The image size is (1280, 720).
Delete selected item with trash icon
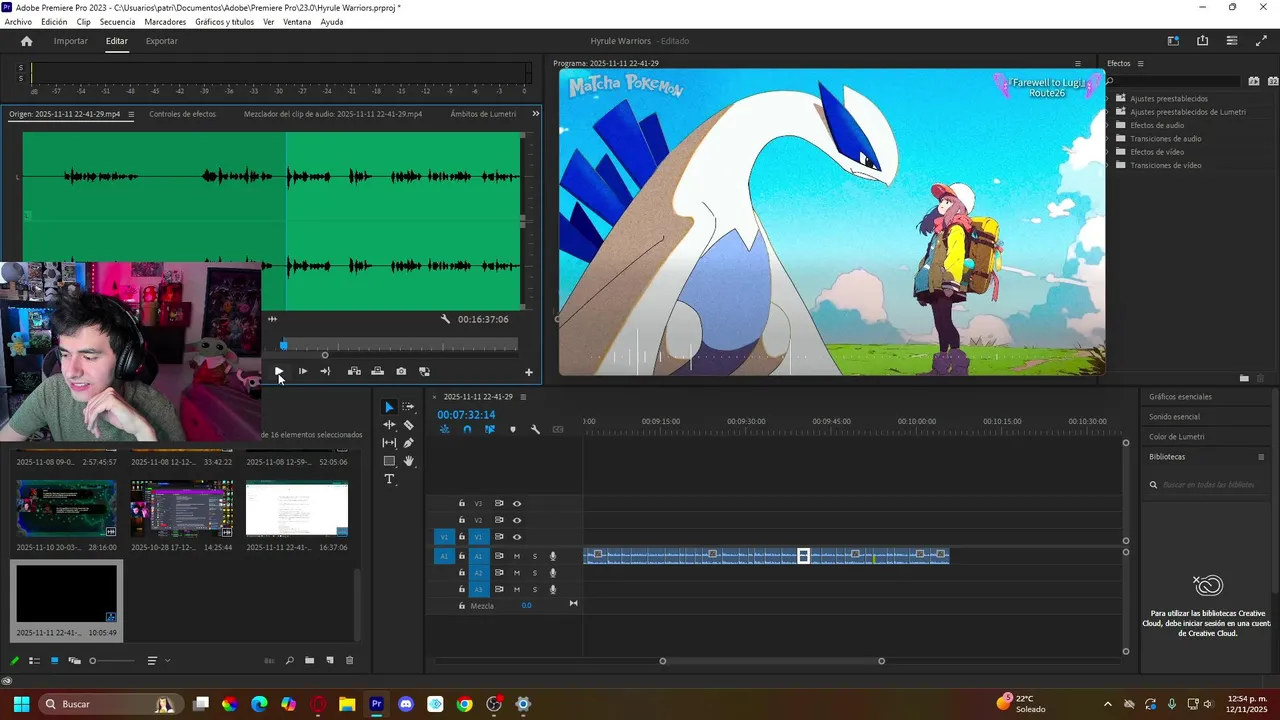click(349, 661)
